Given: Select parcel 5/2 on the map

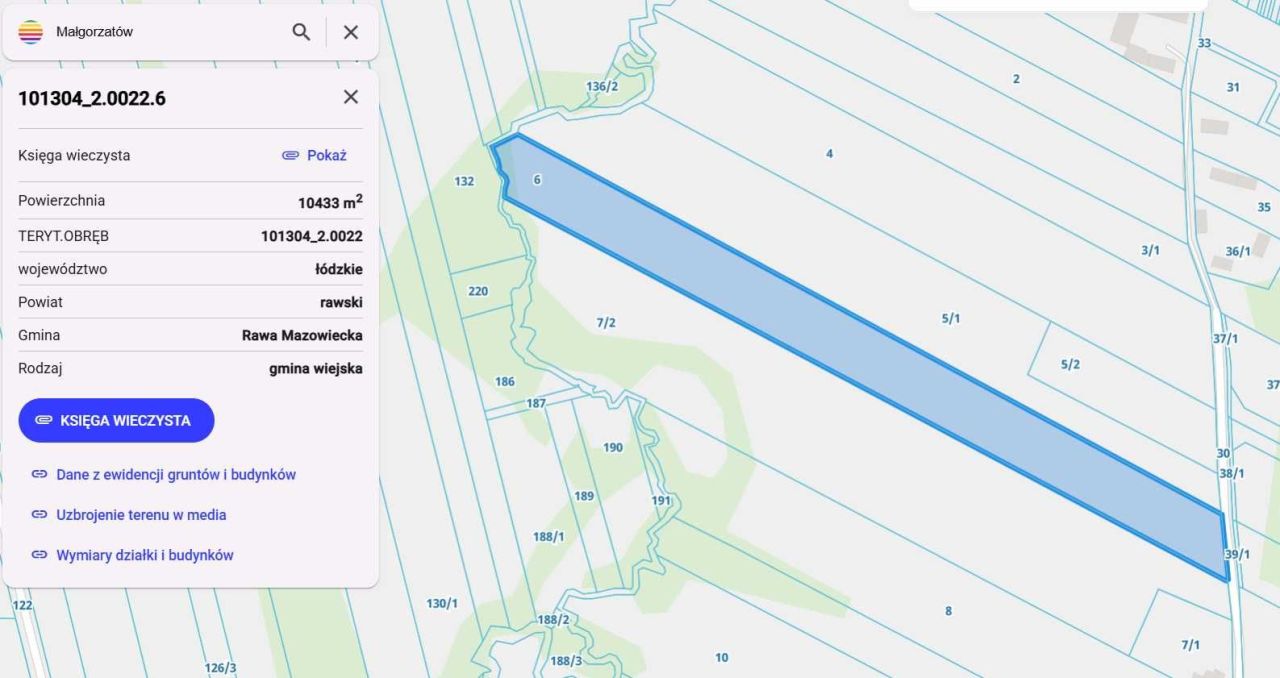Looking at the screenshot, I should coord(1070,364).
